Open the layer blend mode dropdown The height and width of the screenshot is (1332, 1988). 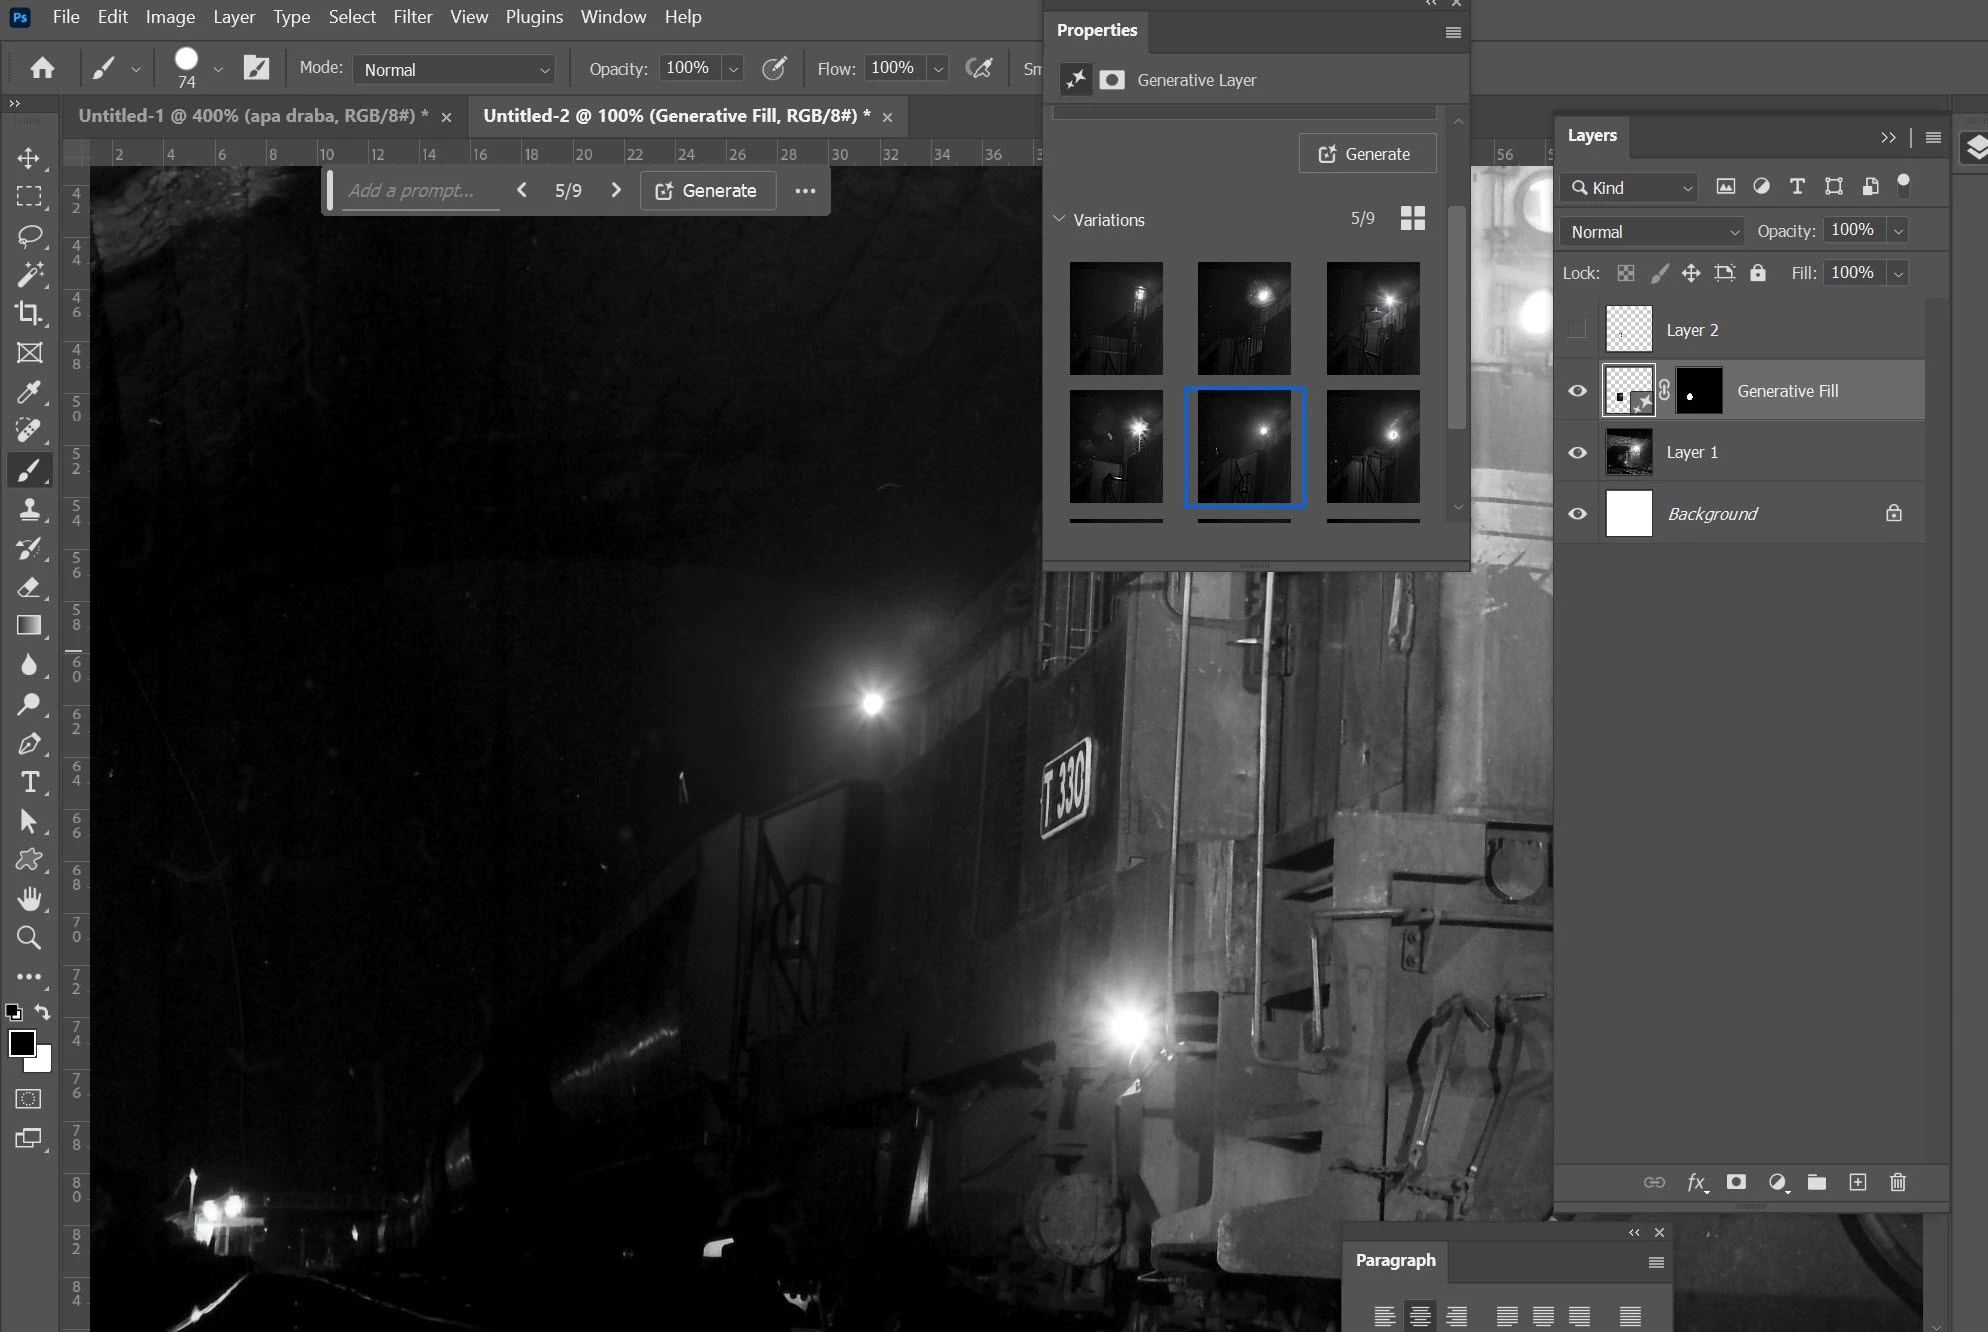[1651, 232]
